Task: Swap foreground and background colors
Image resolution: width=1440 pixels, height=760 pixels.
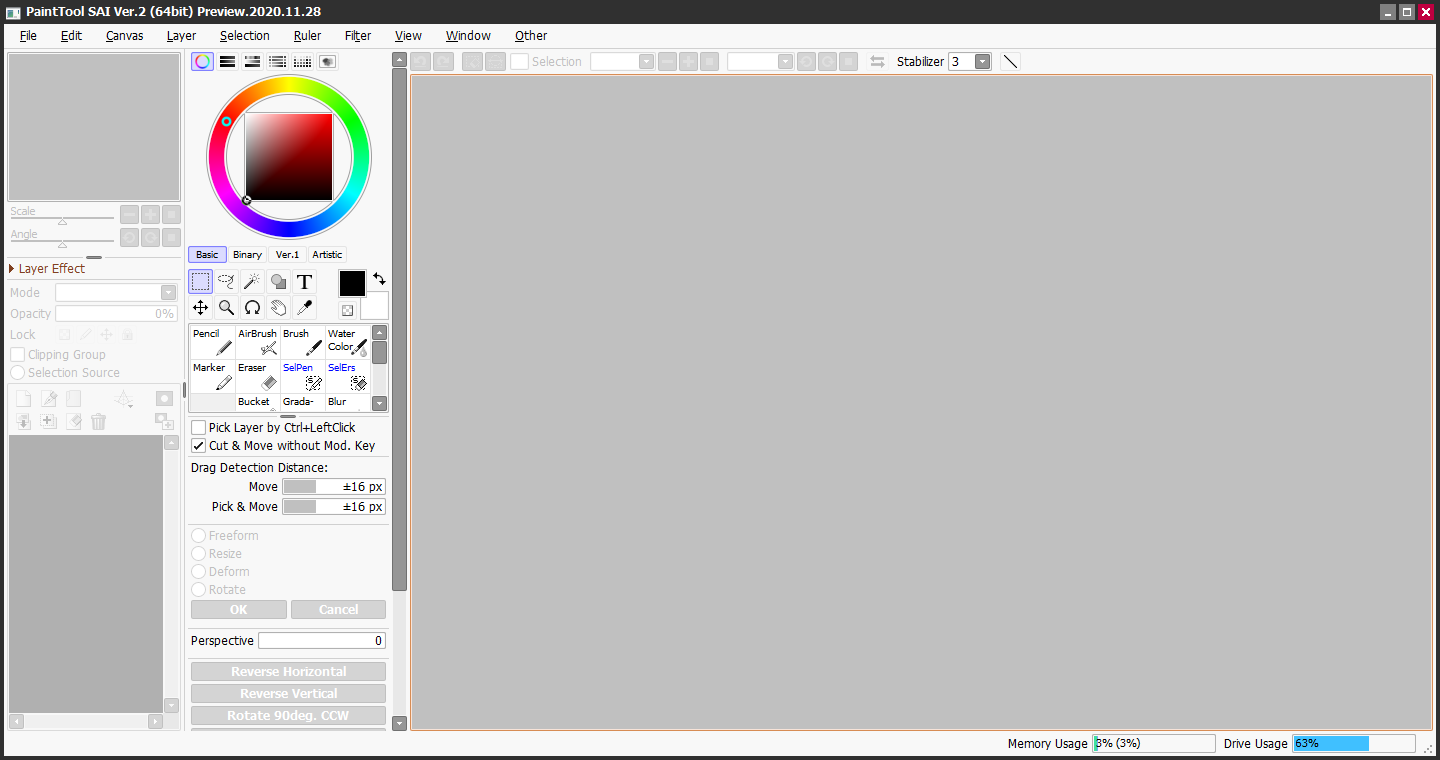Action: pos(380,279)
